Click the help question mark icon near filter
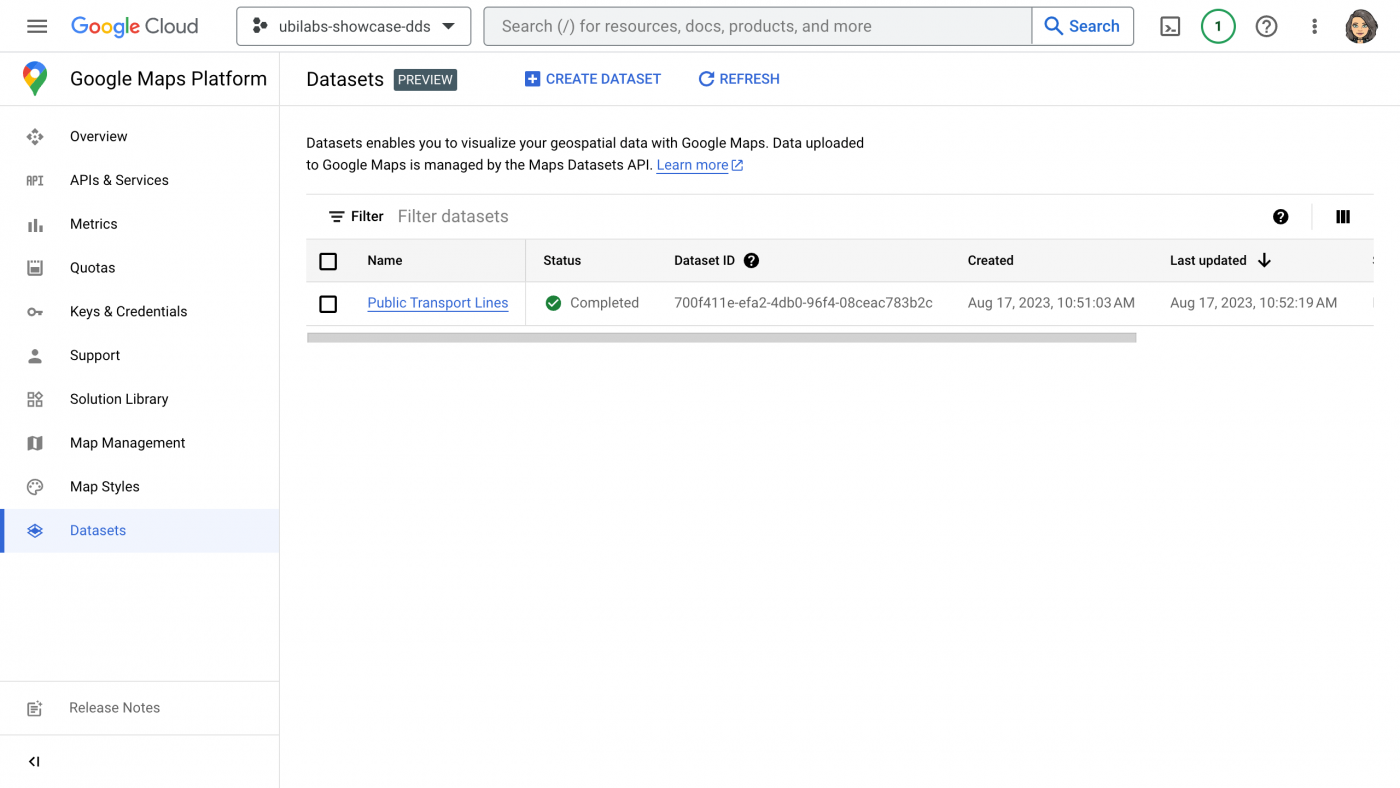1400x788 pixels. click(1280, 216)
